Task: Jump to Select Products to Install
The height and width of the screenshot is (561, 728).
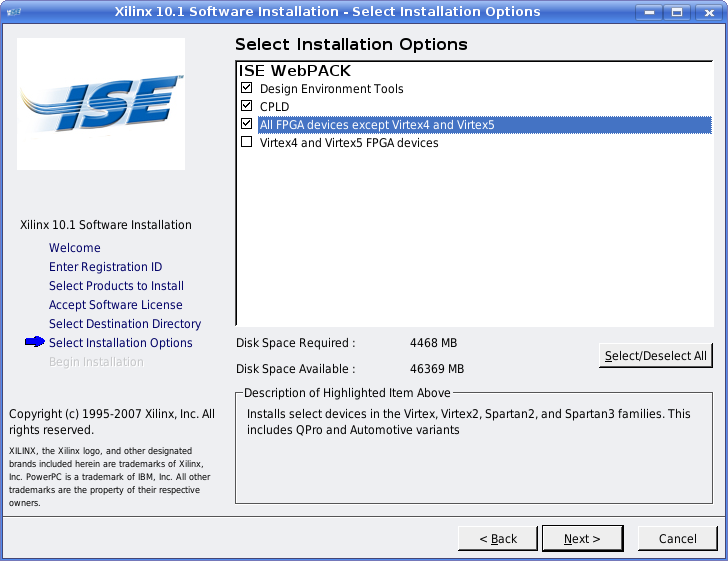Action: point(116,286)
